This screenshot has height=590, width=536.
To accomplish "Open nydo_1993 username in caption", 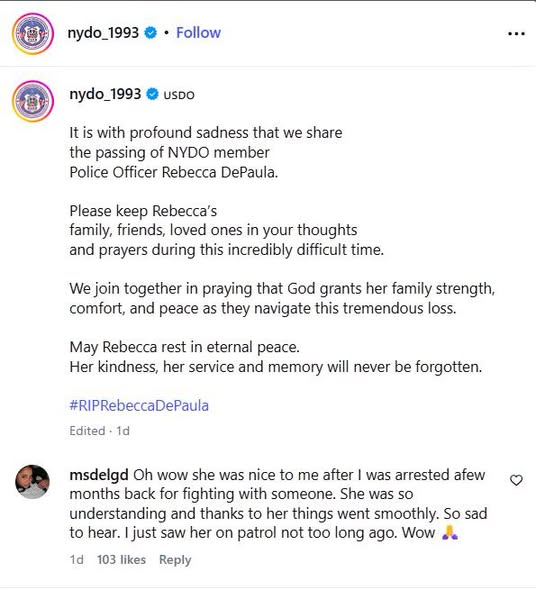I will coord(105,94).
